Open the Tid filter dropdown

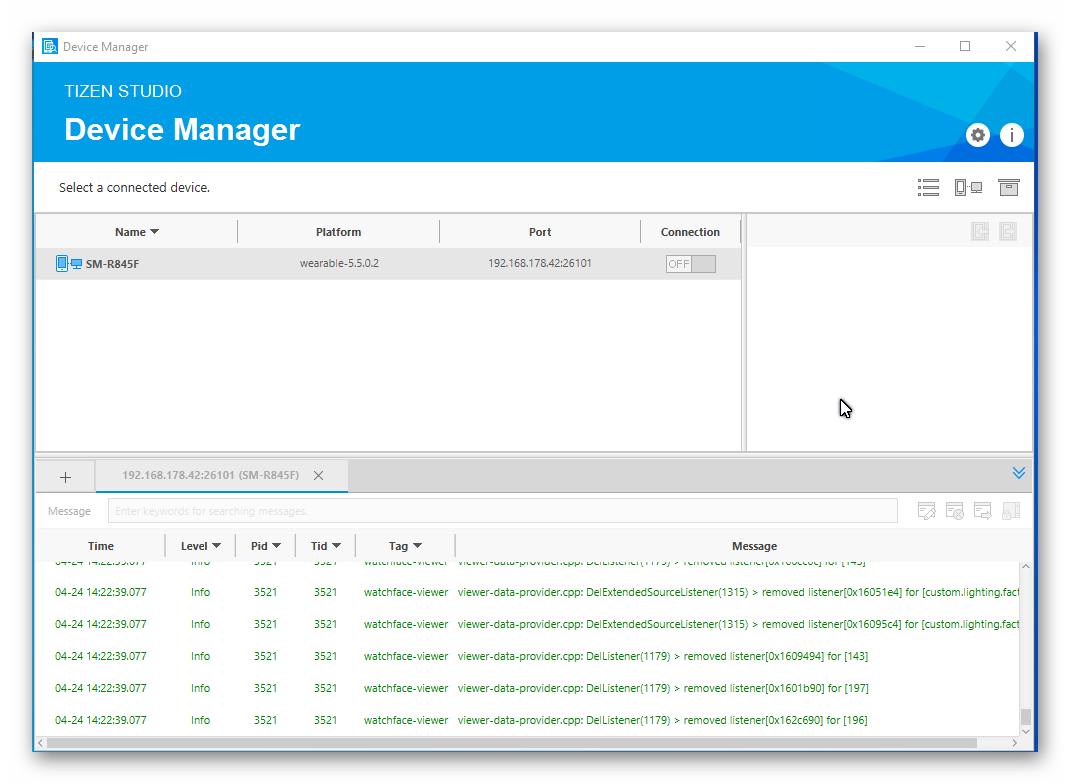pos(336,546)
